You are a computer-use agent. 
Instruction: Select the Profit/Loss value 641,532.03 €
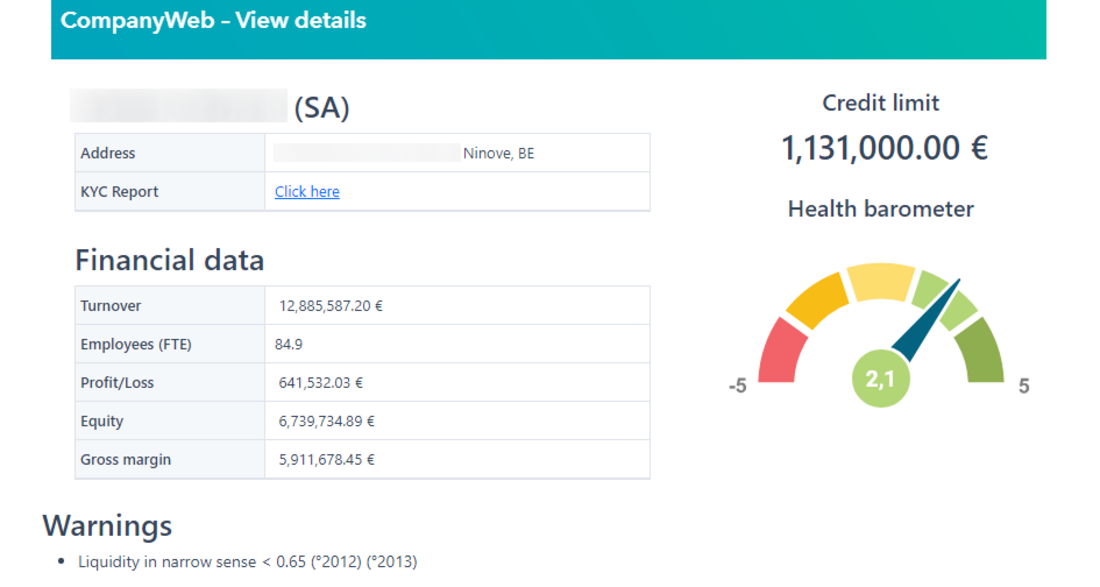click(321, 383)
